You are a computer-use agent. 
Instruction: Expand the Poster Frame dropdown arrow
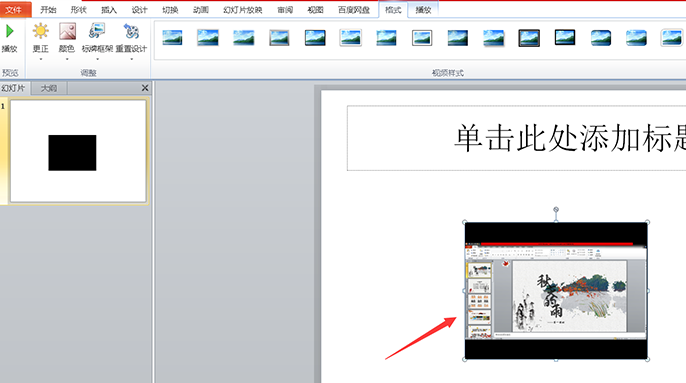click(97, 59)
